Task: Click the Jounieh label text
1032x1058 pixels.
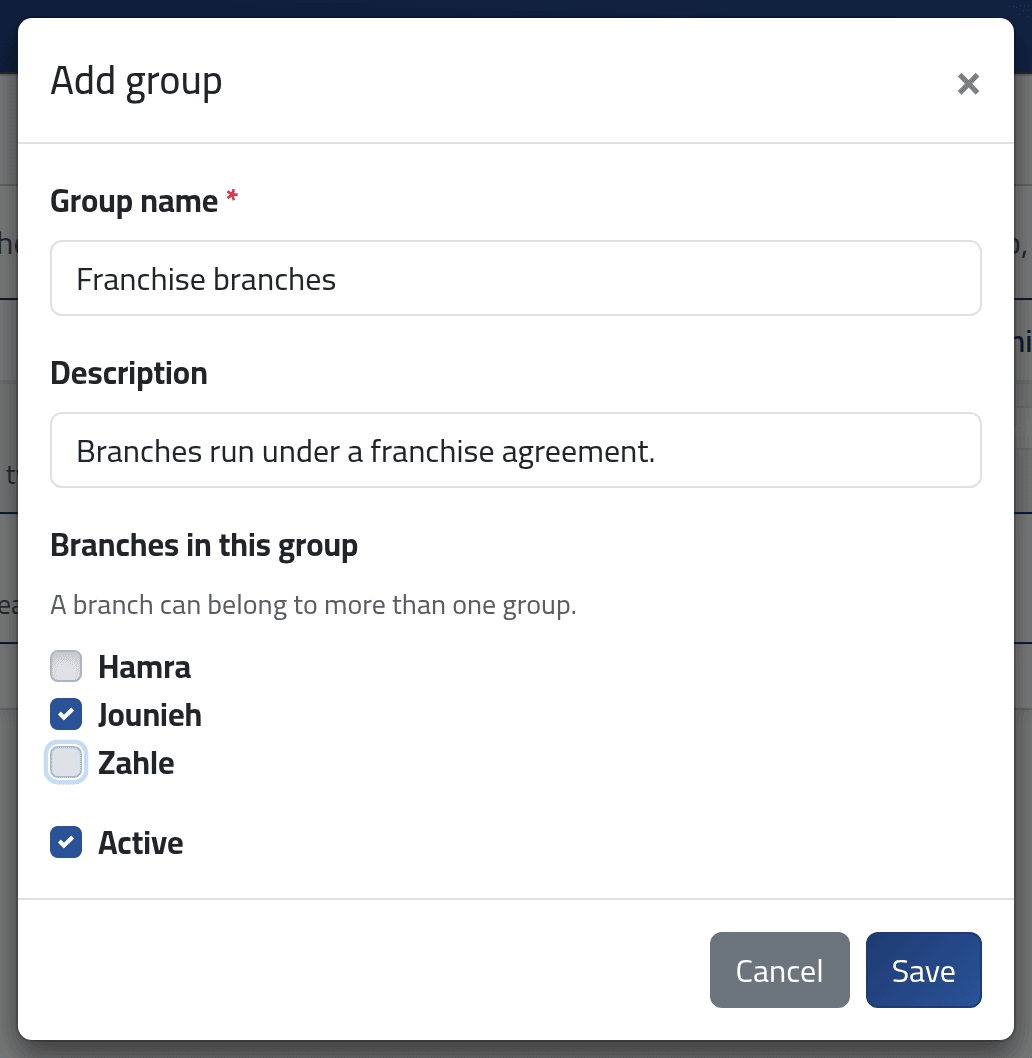Action: pos(150,715)
